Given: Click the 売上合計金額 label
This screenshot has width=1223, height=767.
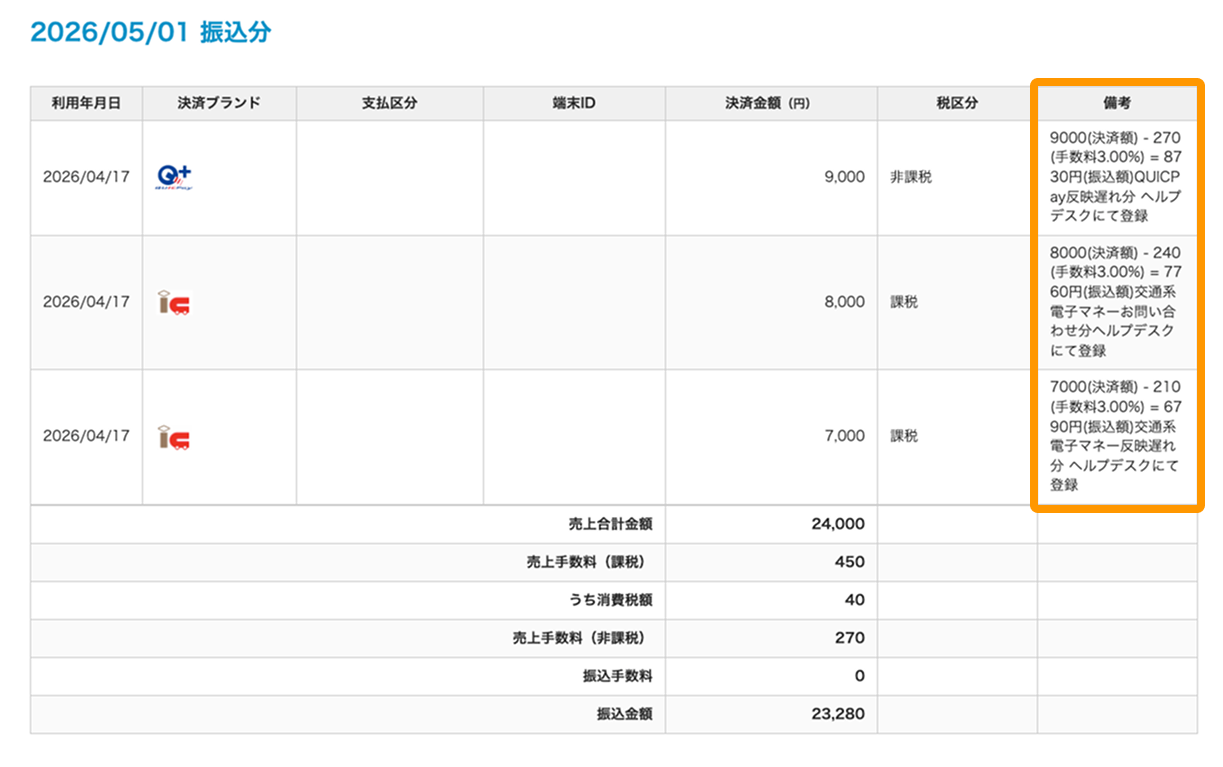Looking at the screenshot, I should click(610, 524).
